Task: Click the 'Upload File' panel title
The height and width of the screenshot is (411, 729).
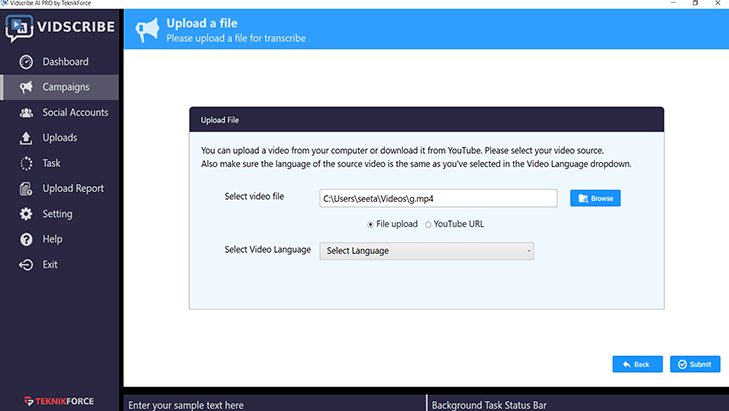Action: point(220,120)
